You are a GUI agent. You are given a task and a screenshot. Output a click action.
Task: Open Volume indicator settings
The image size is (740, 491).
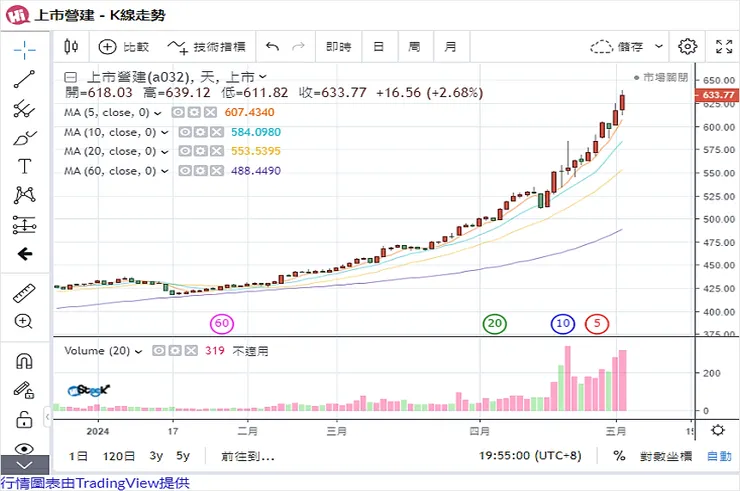click(175, 351)
